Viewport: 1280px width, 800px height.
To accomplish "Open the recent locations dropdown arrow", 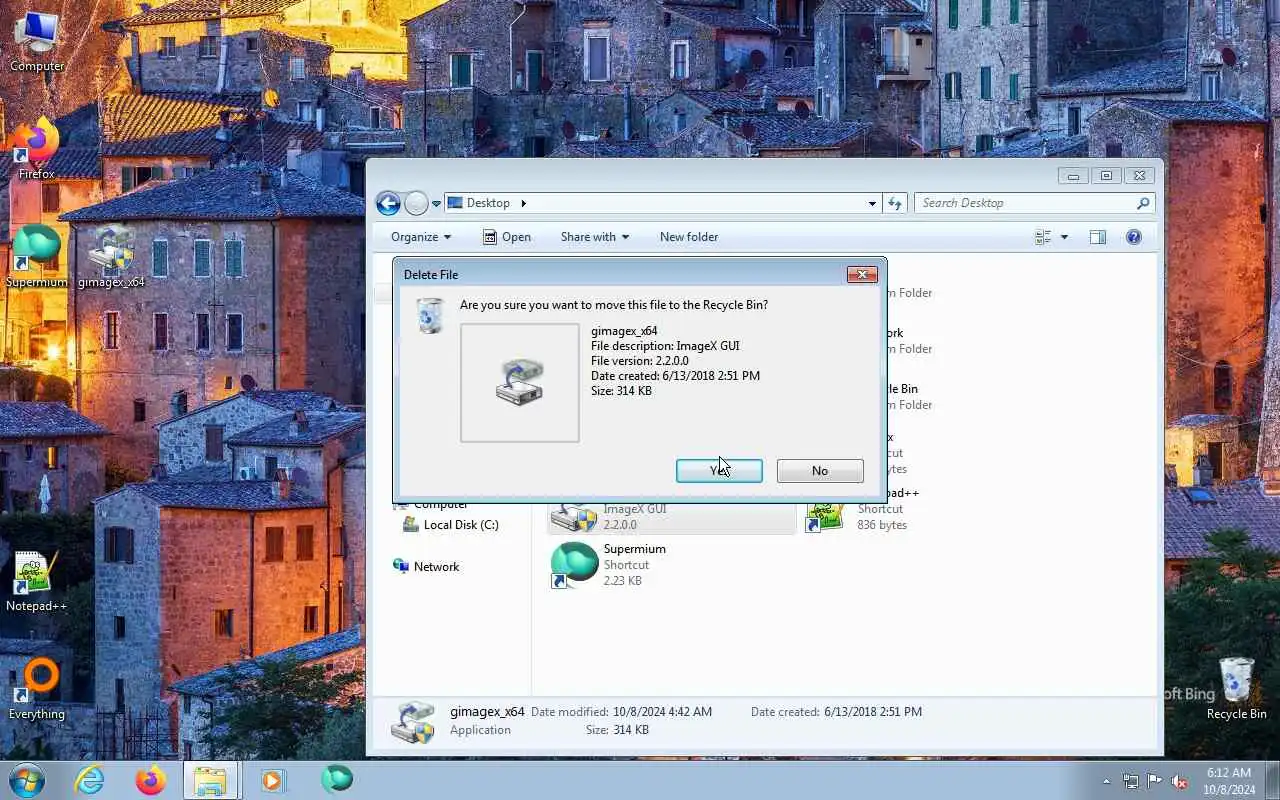I will 436,204.
